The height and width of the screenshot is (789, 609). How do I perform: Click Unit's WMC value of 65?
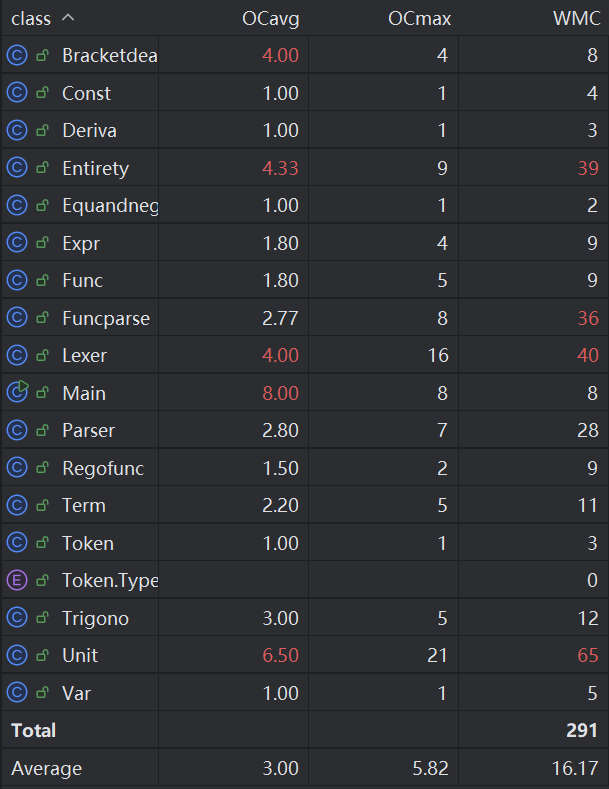[x=587, y=656]
